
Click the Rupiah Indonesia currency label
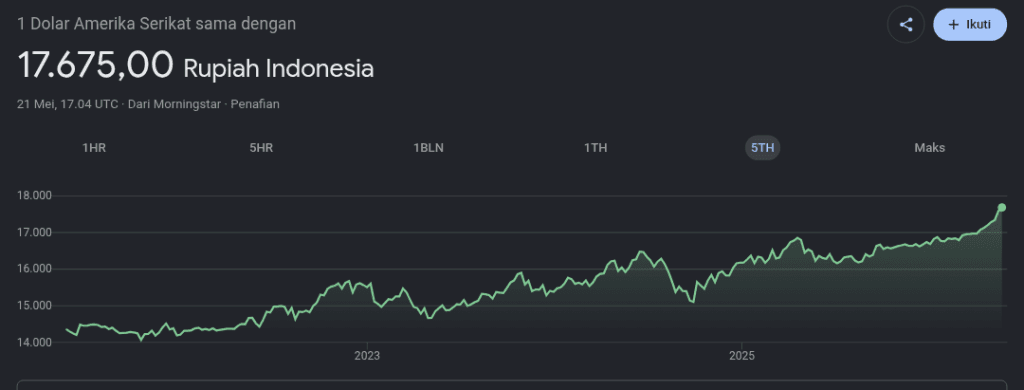[x=279, y=69]
